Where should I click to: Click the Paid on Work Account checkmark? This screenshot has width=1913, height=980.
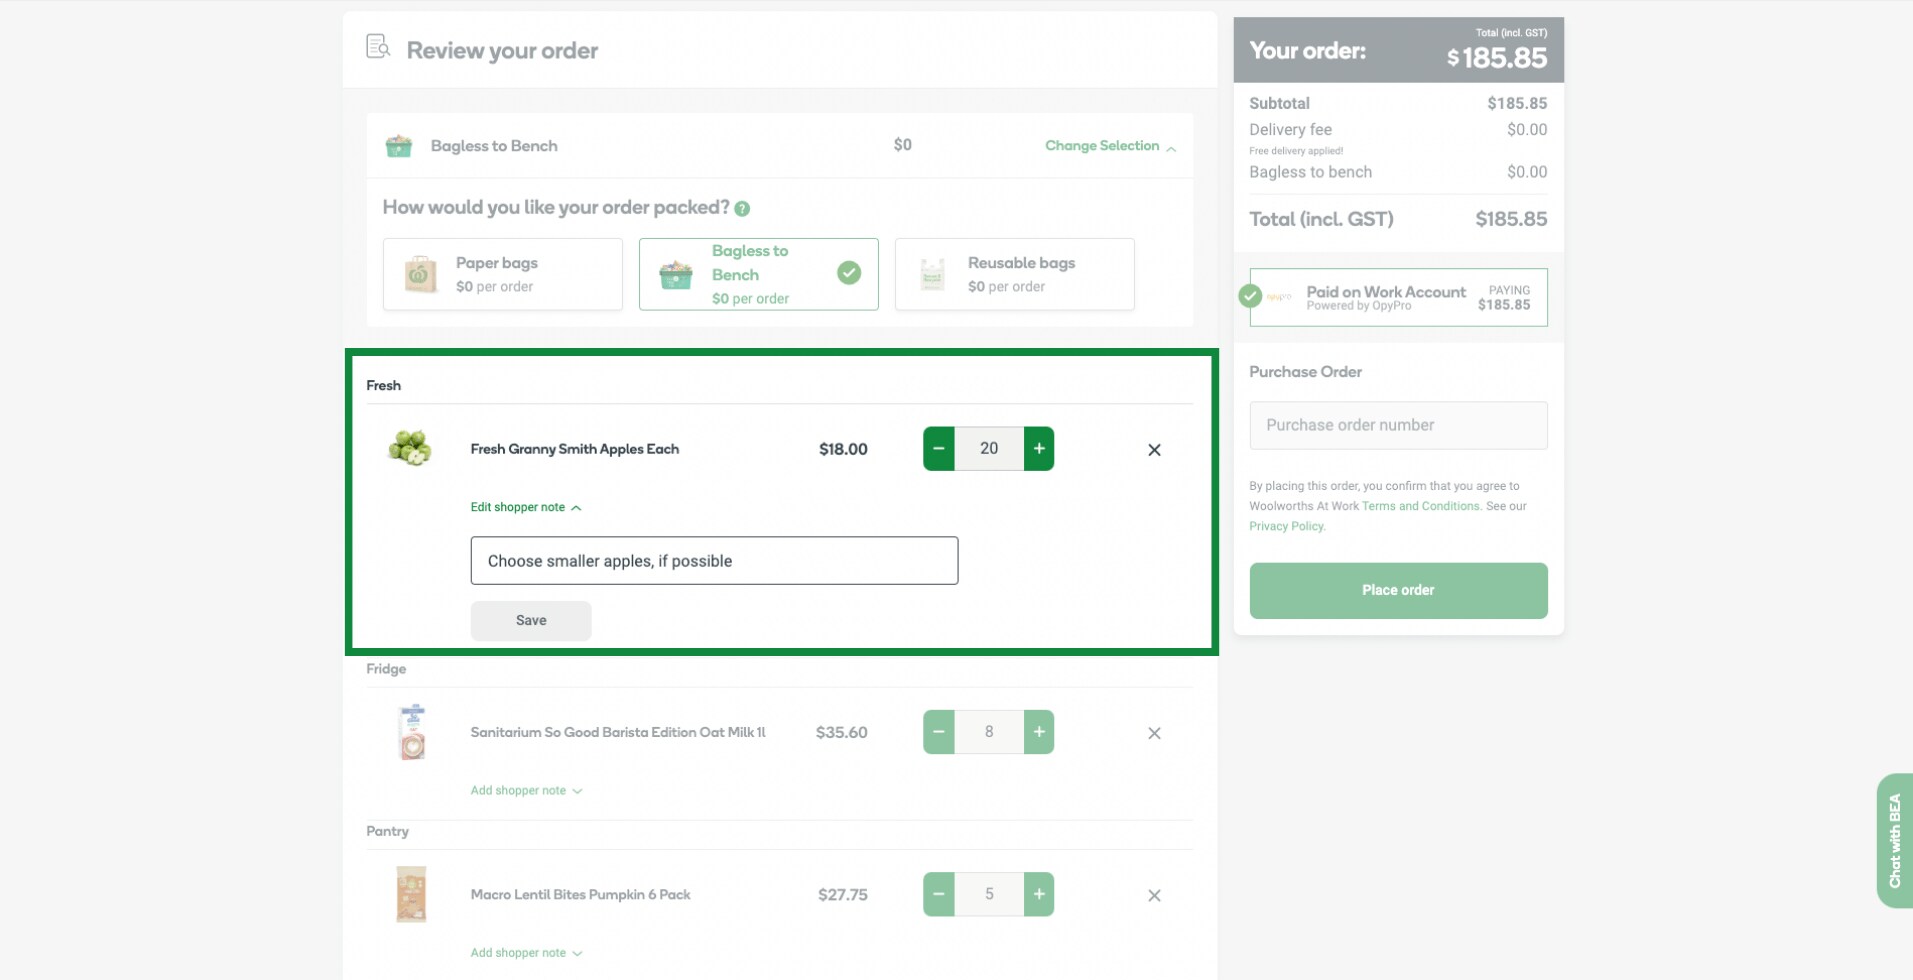pyautogui.click(x=1249, y=295)
